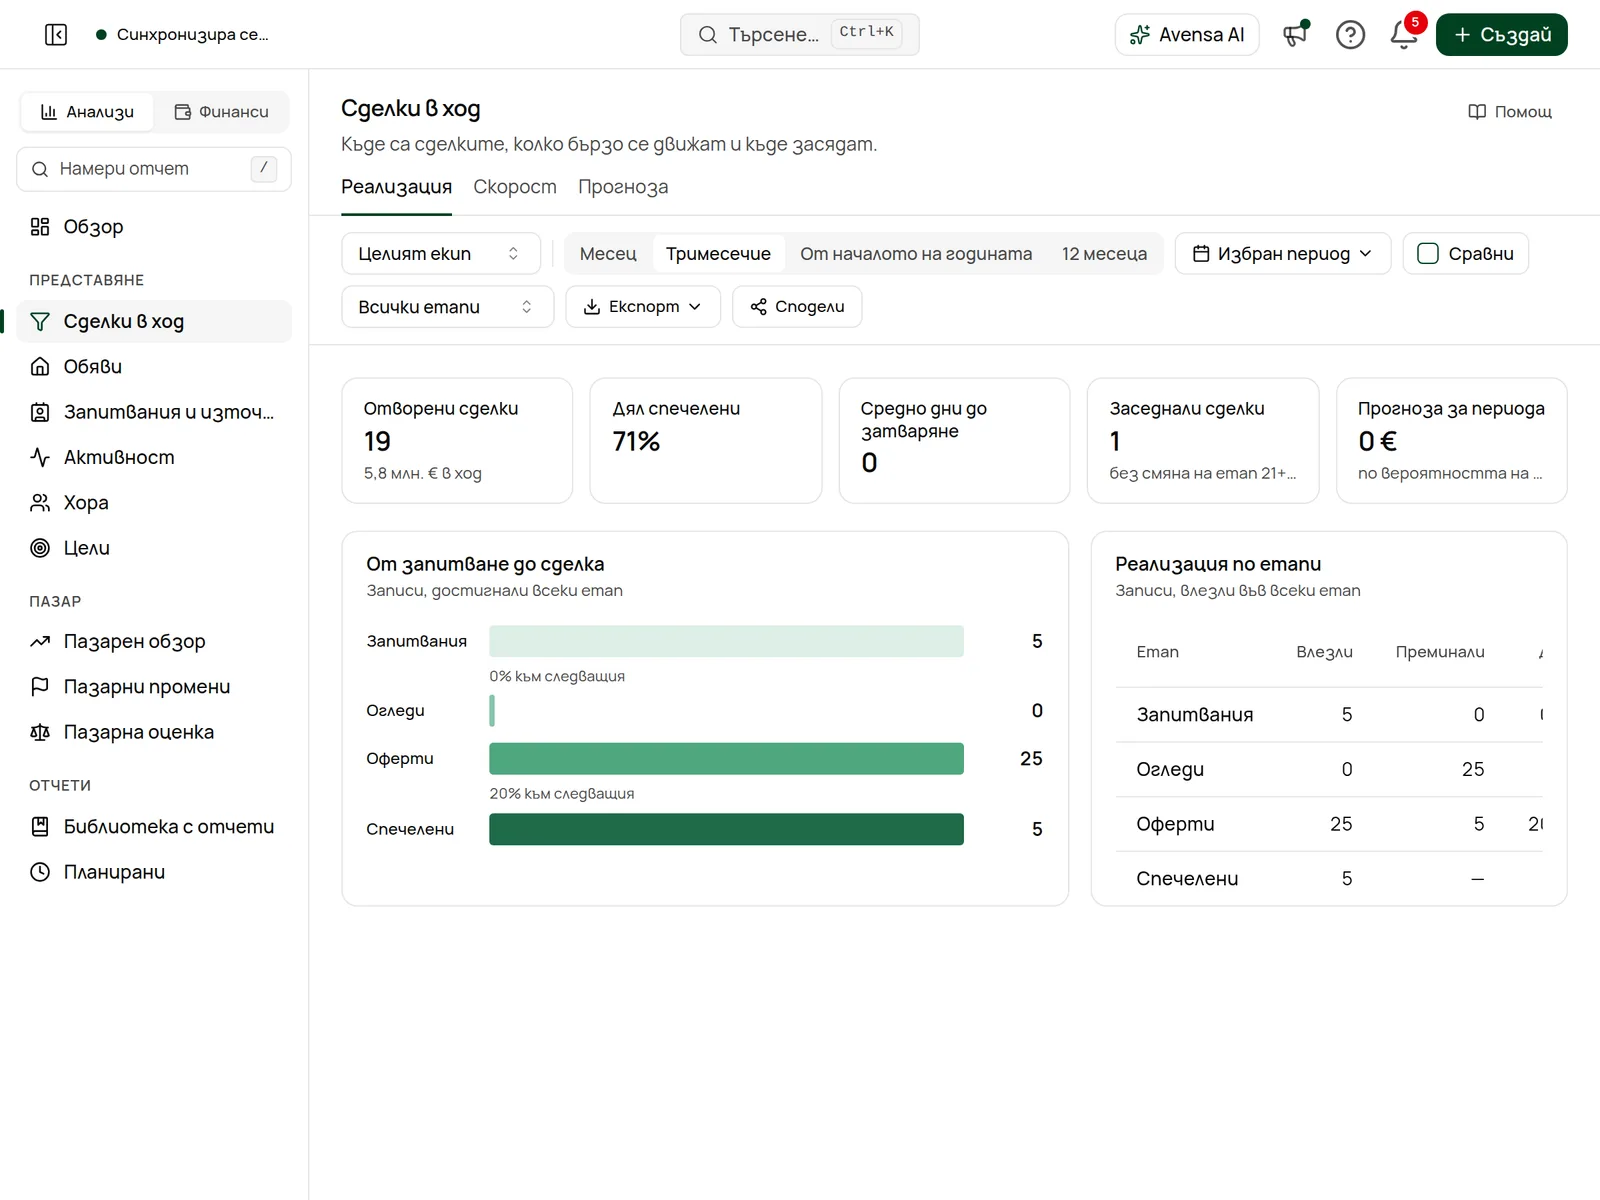Viewport: 1600px width, 1200px height.
Task: Click the Запитвания funnel bar
Action: (726, 641)
